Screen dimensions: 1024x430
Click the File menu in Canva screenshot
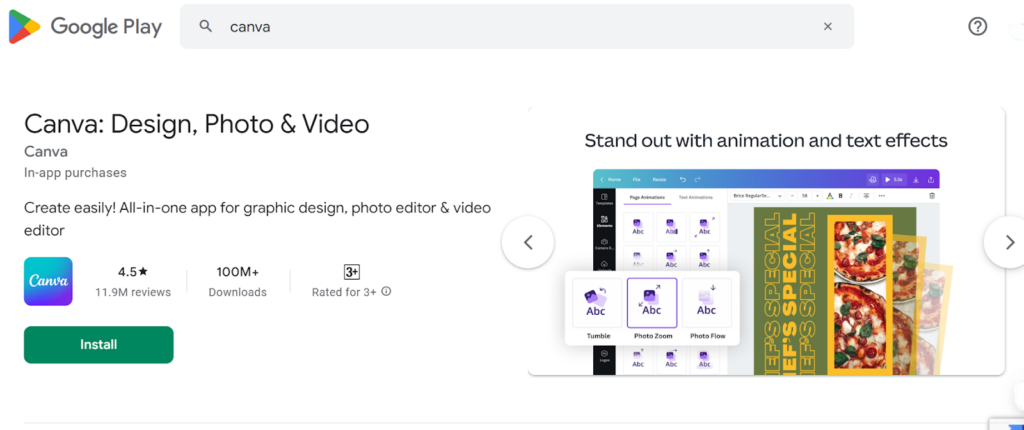pos(636,179)
